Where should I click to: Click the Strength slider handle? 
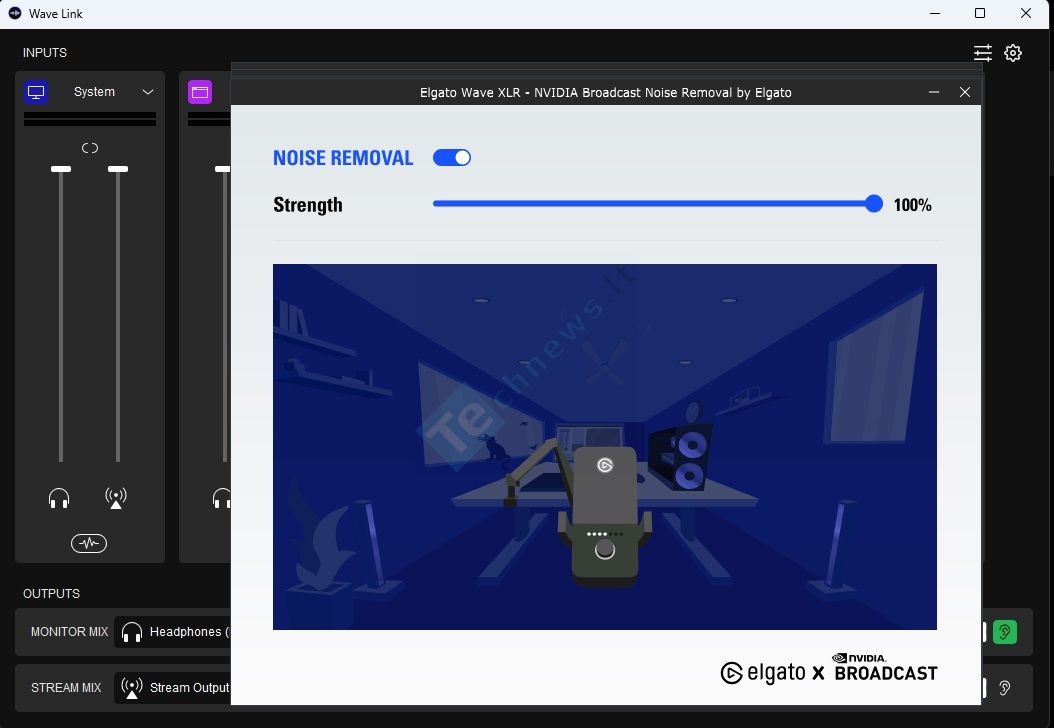click(x=874, y=204)
